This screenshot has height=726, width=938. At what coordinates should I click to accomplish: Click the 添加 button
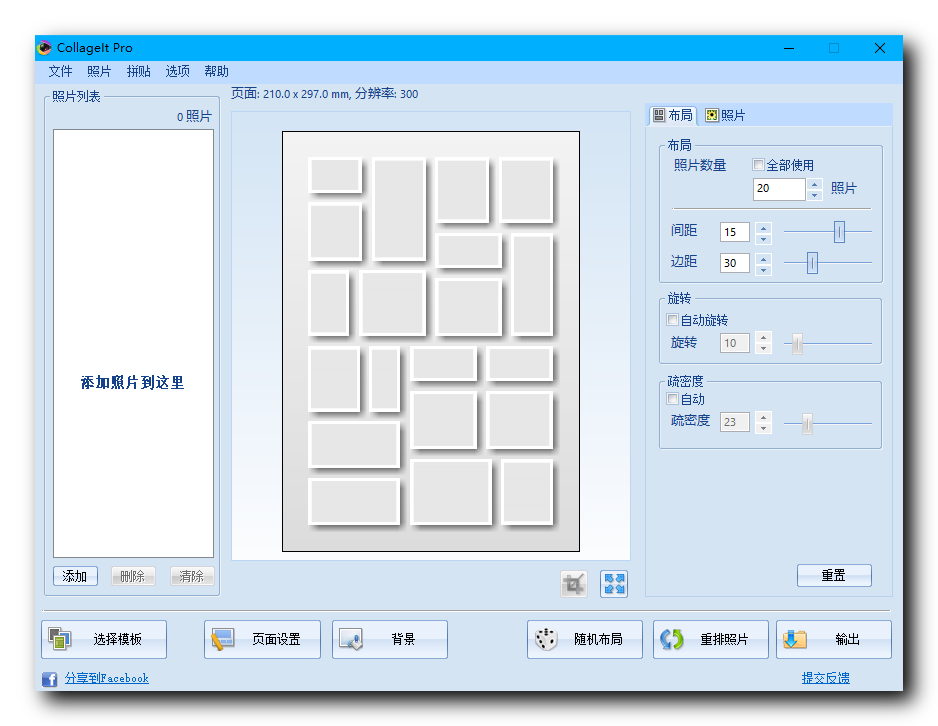point(75,576)
